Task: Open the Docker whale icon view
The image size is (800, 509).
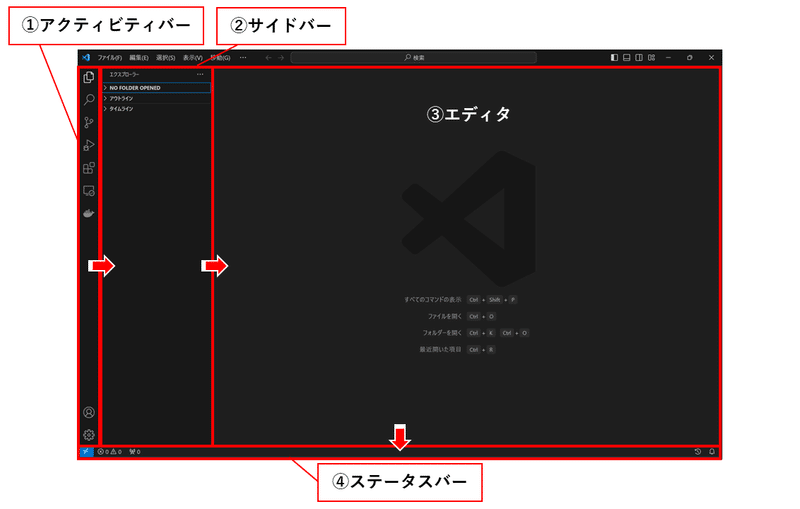Action: (x=89, y=213)
